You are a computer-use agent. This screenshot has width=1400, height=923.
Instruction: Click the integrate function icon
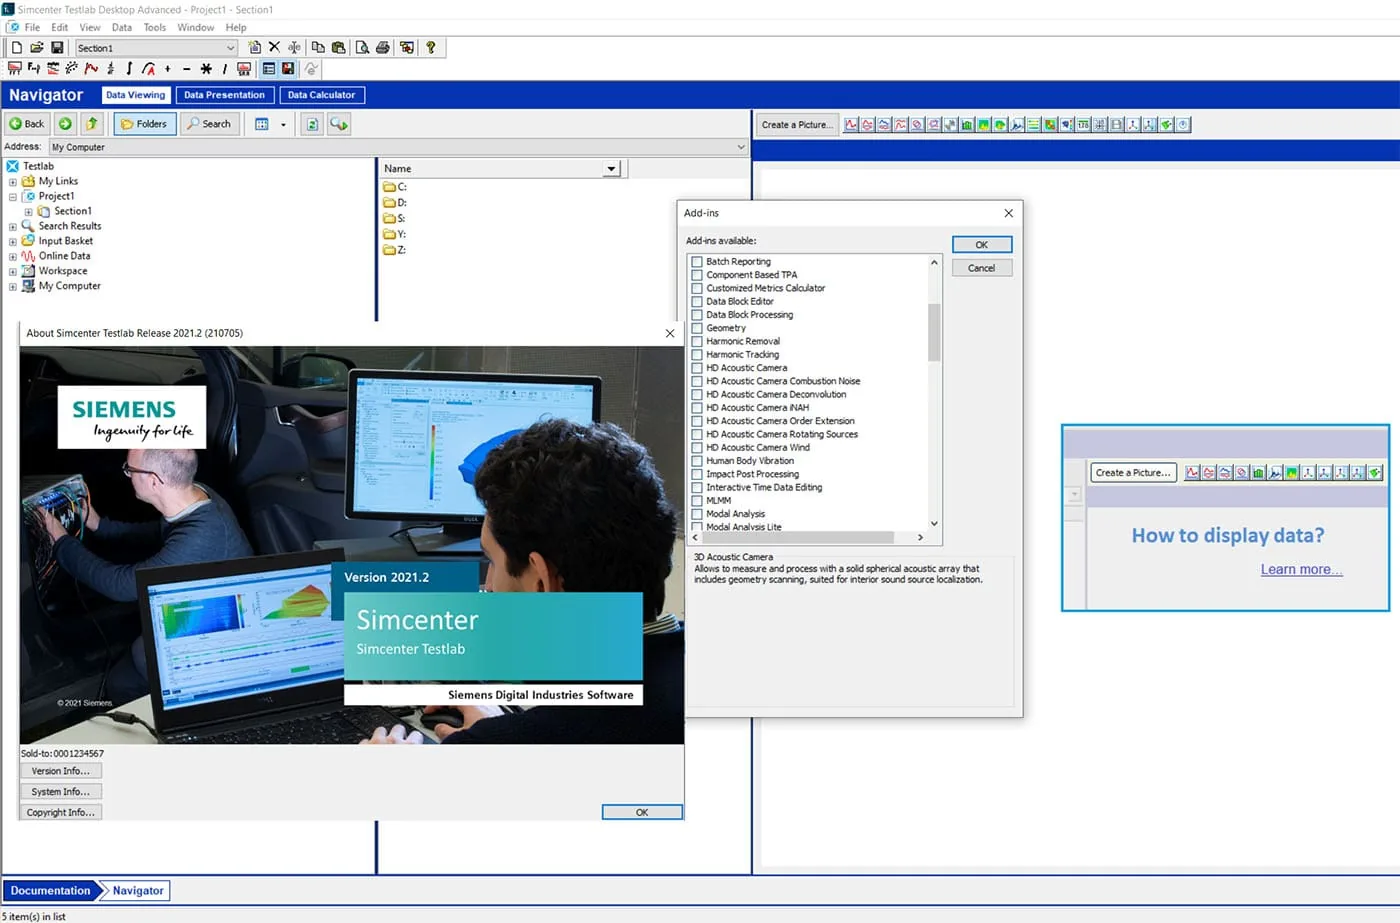pos(129,68)
